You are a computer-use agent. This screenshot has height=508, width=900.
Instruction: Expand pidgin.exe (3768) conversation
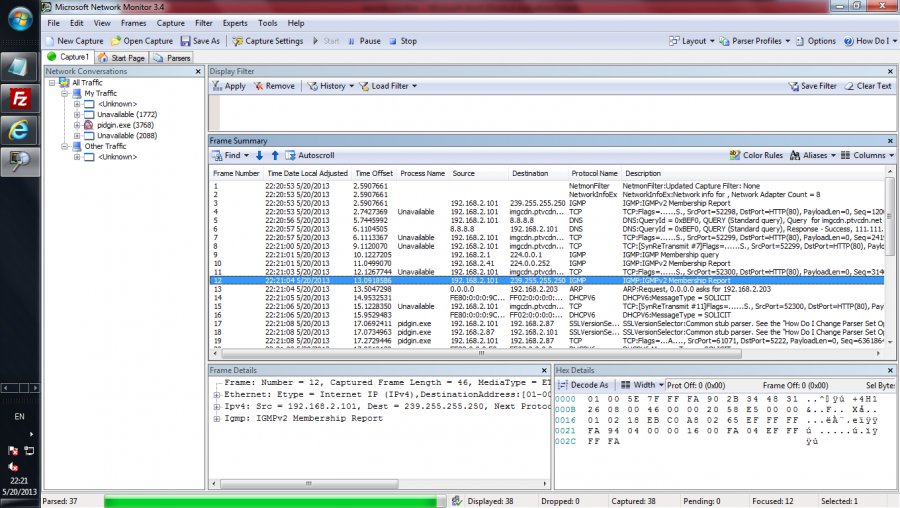click(x=77, y=125)
